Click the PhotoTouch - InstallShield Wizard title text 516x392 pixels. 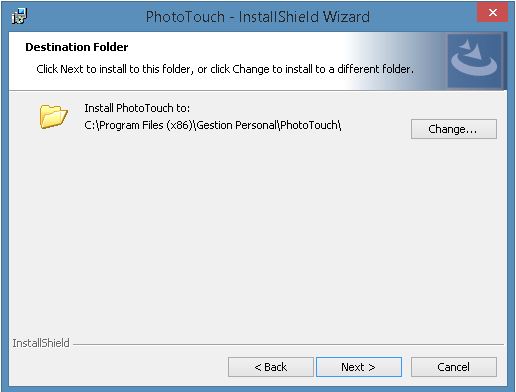point(258,17)
